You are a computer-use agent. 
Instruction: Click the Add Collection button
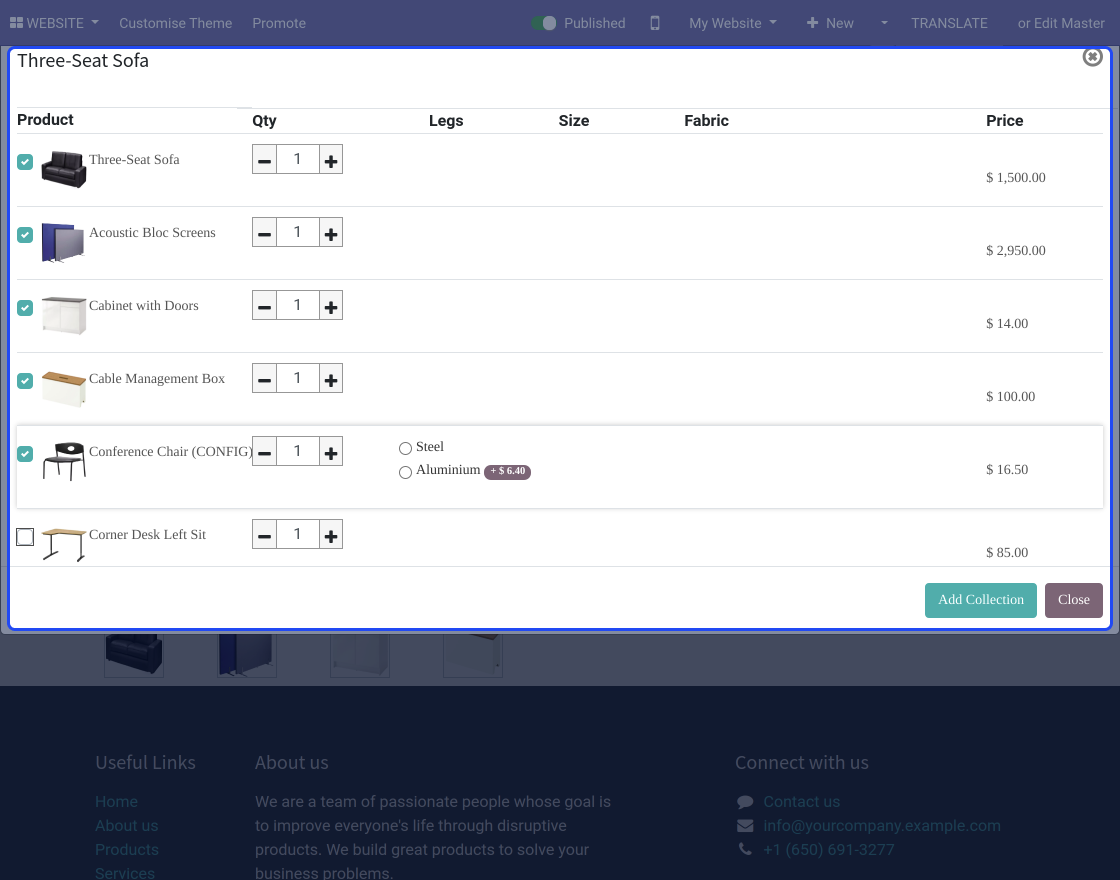click(x=981, y=600)
